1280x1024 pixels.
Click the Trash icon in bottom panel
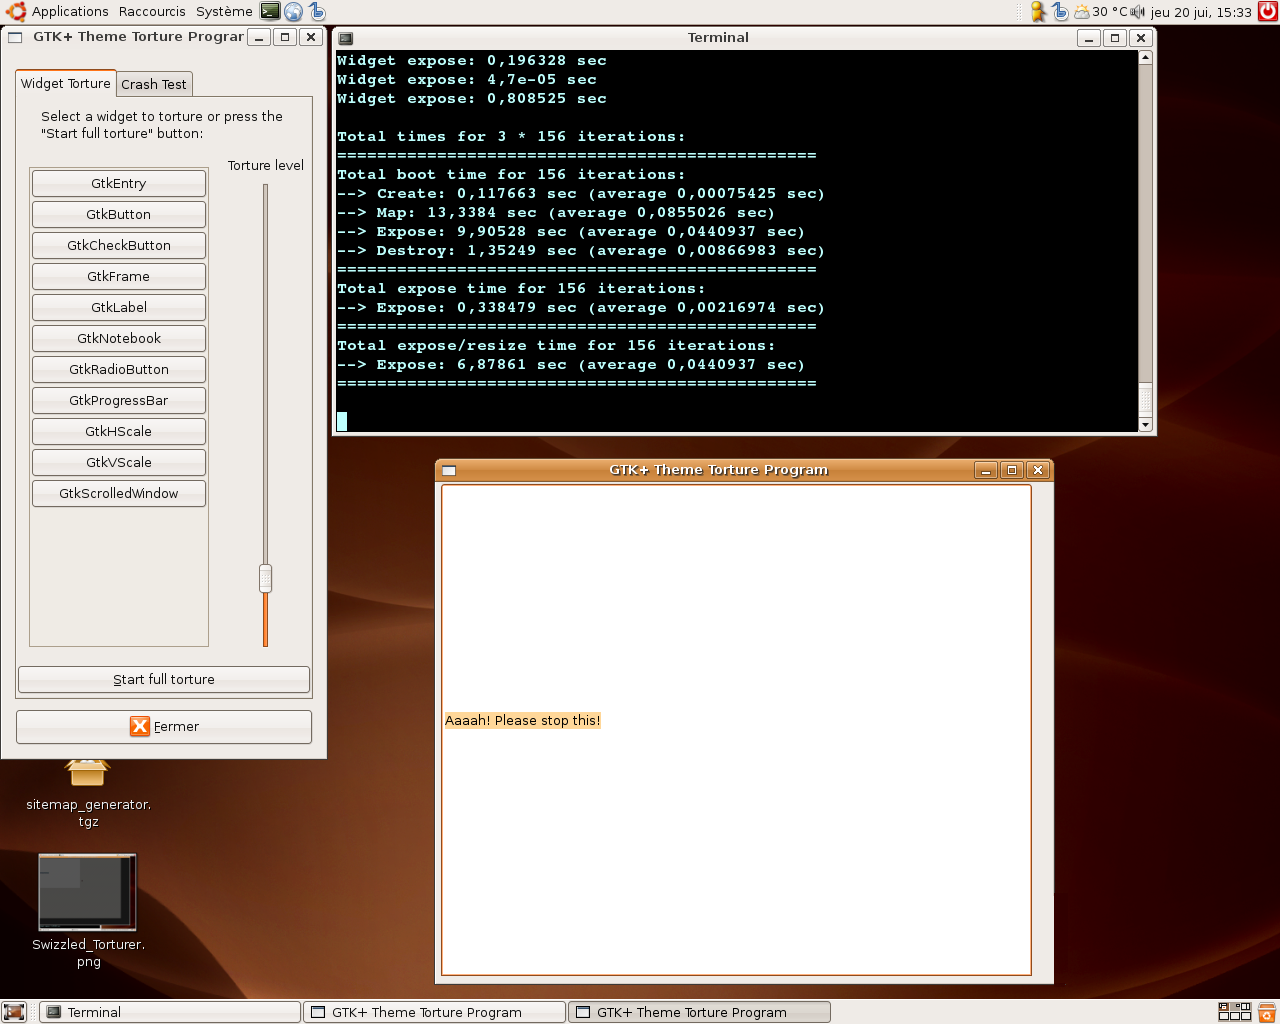[1266, 1012]
